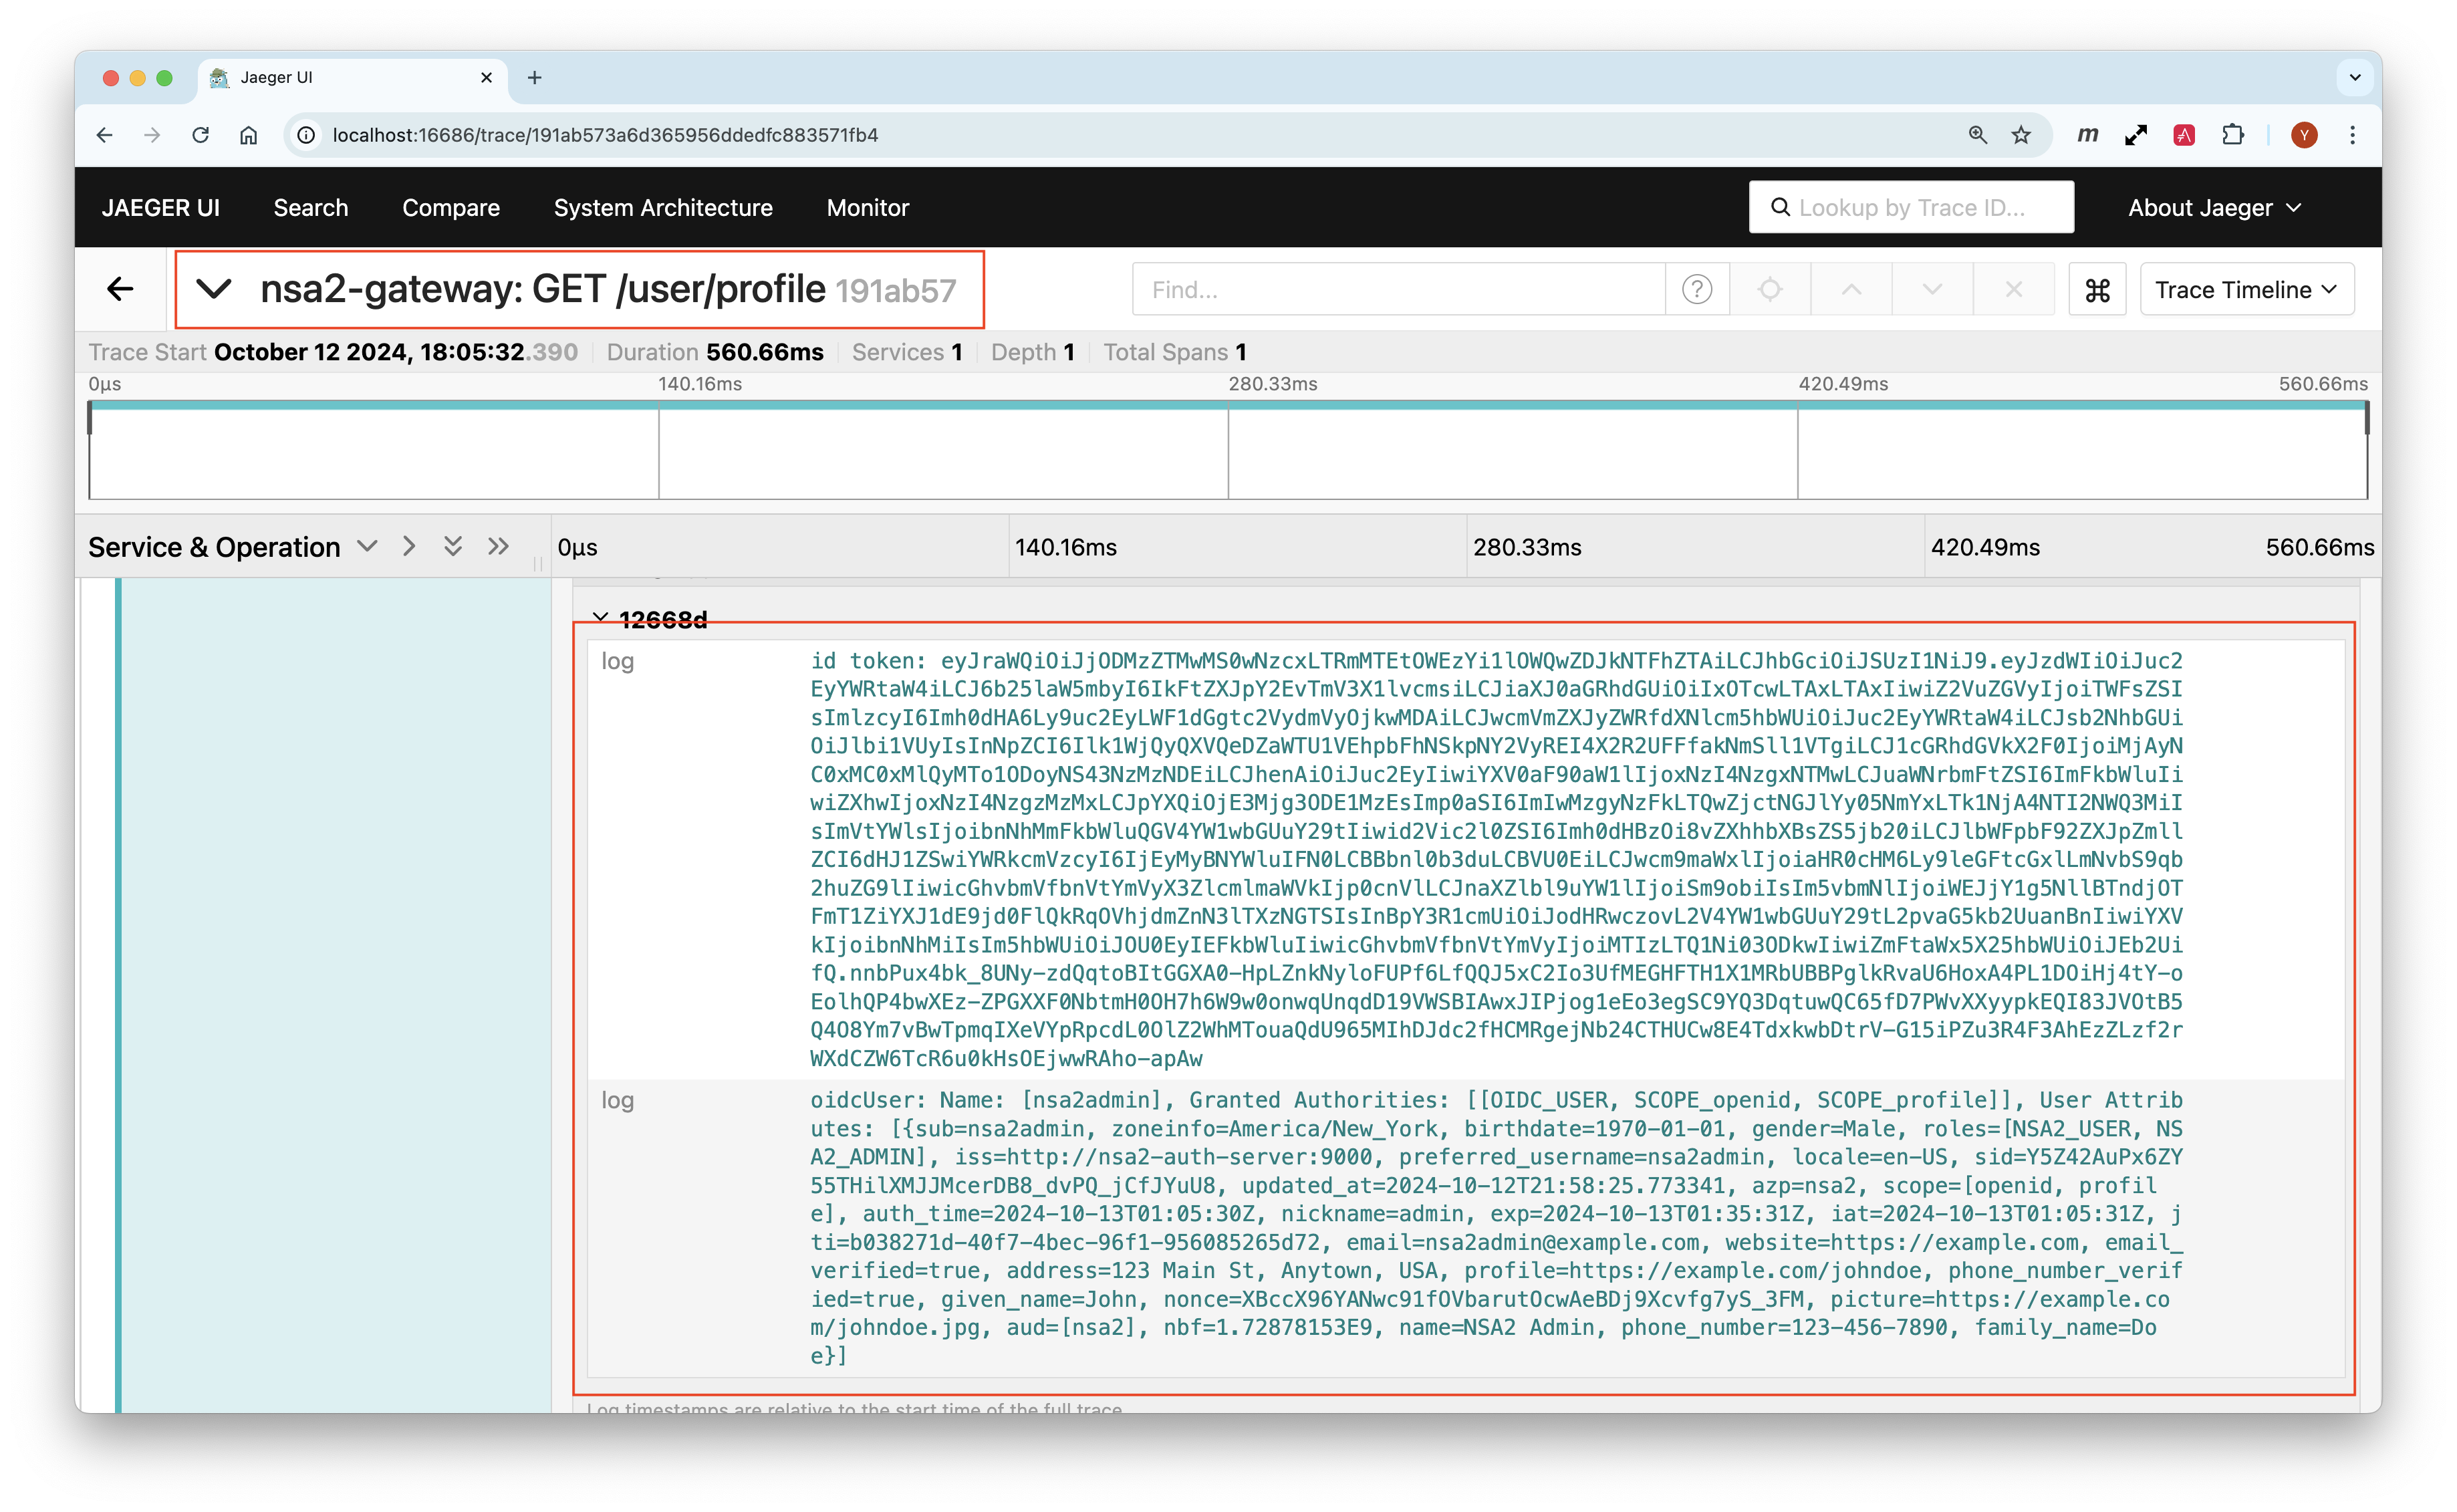Open the 'm' browser extension
The image size is (2457, 1512).
[x=2087, y=135]
